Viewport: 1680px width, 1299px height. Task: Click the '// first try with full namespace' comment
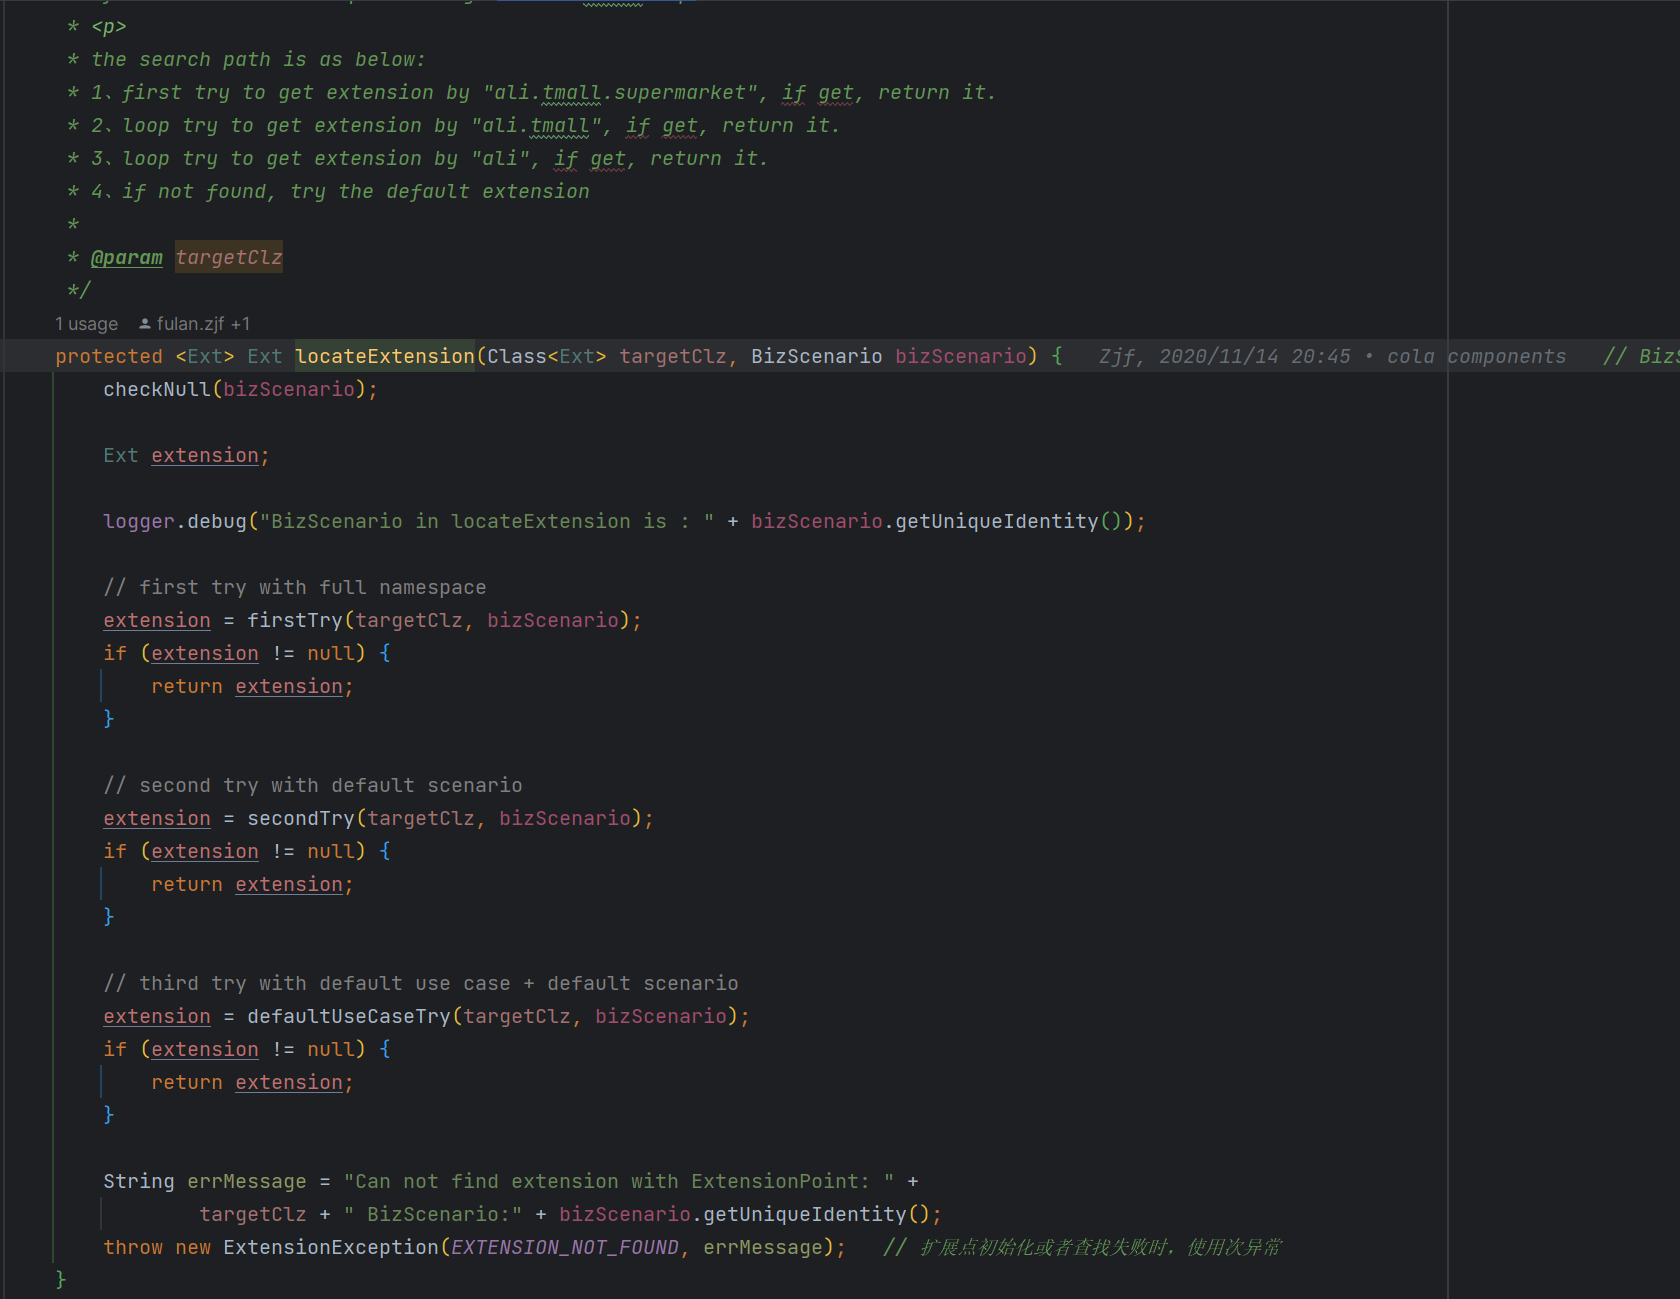pos(295,588)
